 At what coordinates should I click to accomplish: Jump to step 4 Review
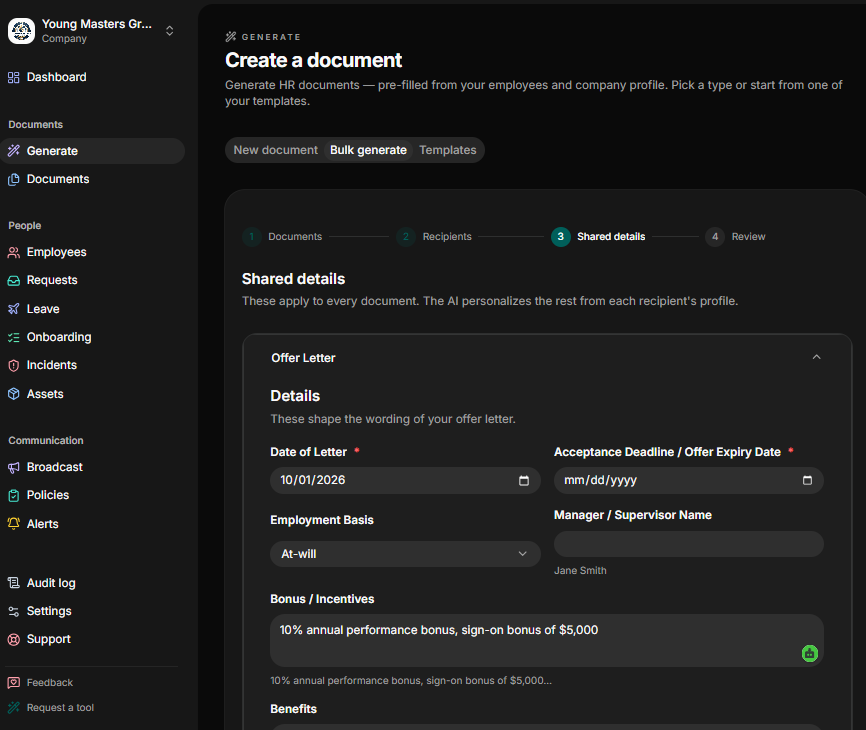point(735,236)
